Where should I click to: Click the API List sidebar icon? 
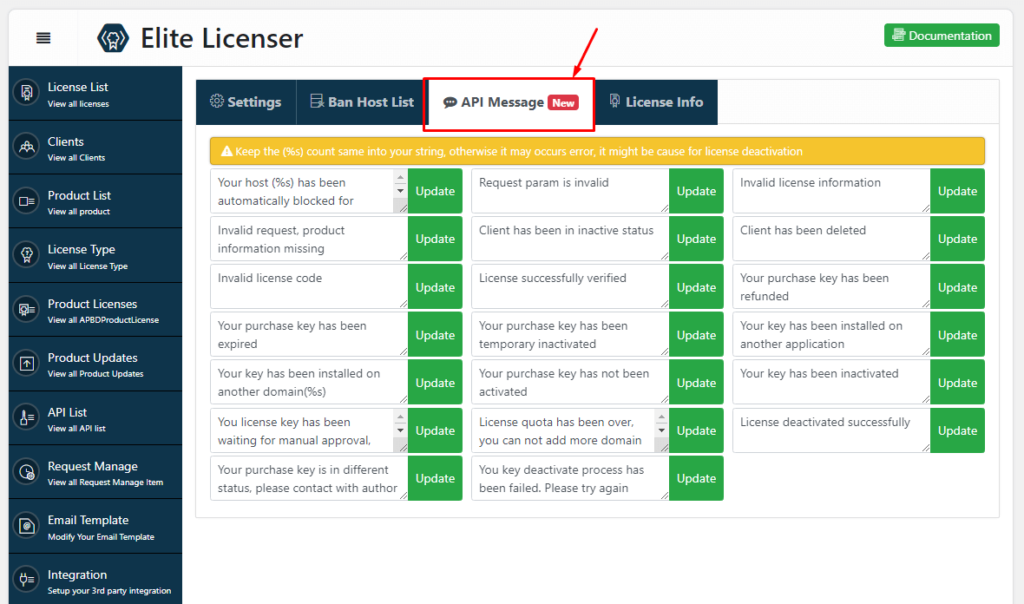pyautogui.click(x=27, y=418)
